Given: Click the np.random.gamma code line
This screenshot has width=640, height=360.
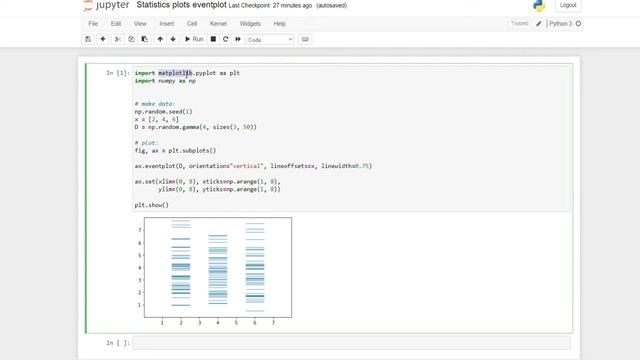Looking at the screenshot, I should (x=196, y=127).
